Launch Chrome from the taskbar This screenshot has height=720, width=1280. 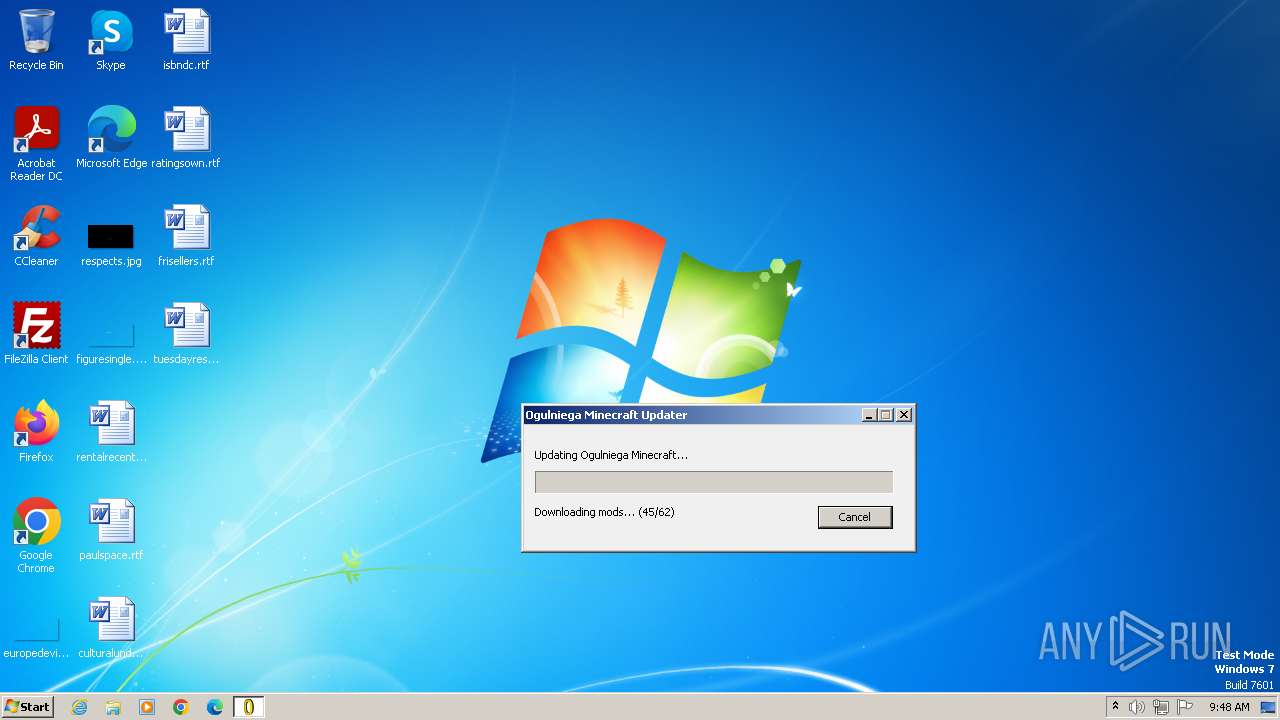point(181,707)
